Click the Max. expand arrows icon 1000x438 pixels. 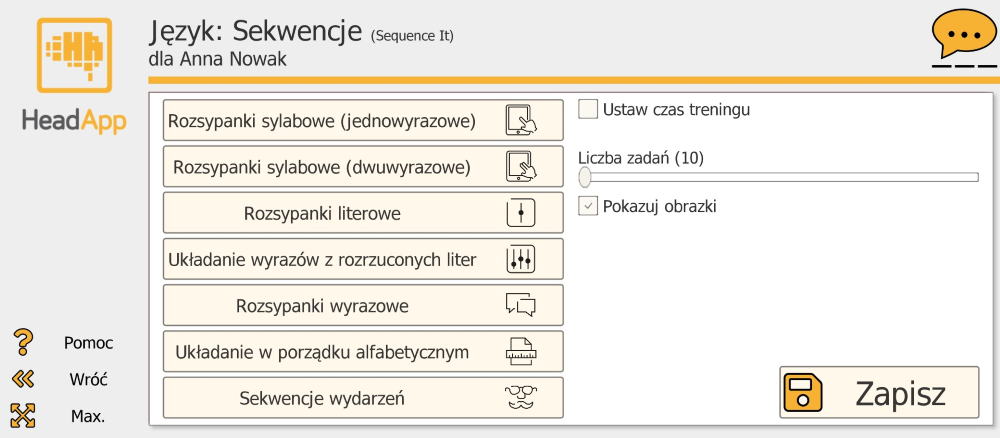(x=23, y=416)
